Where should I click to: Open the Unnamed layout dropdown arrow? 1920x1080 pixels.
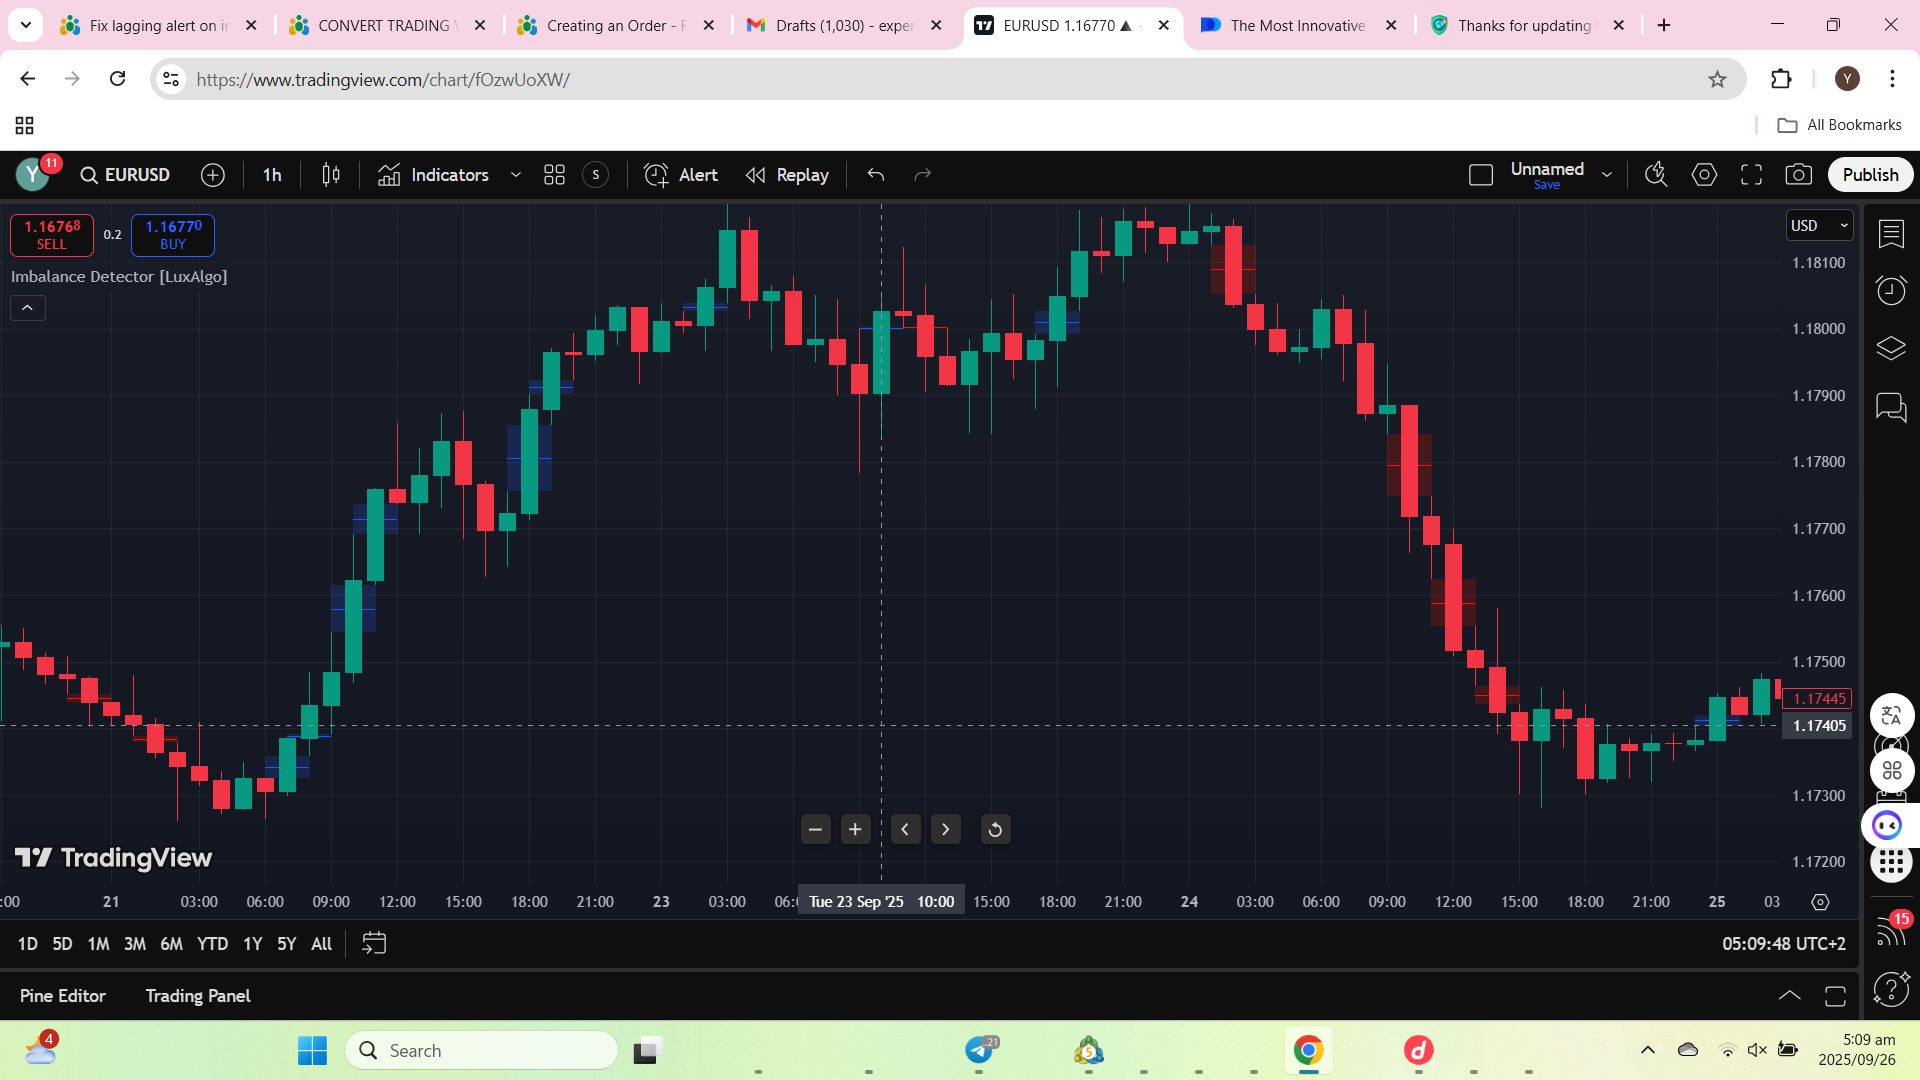[1607, 175]
